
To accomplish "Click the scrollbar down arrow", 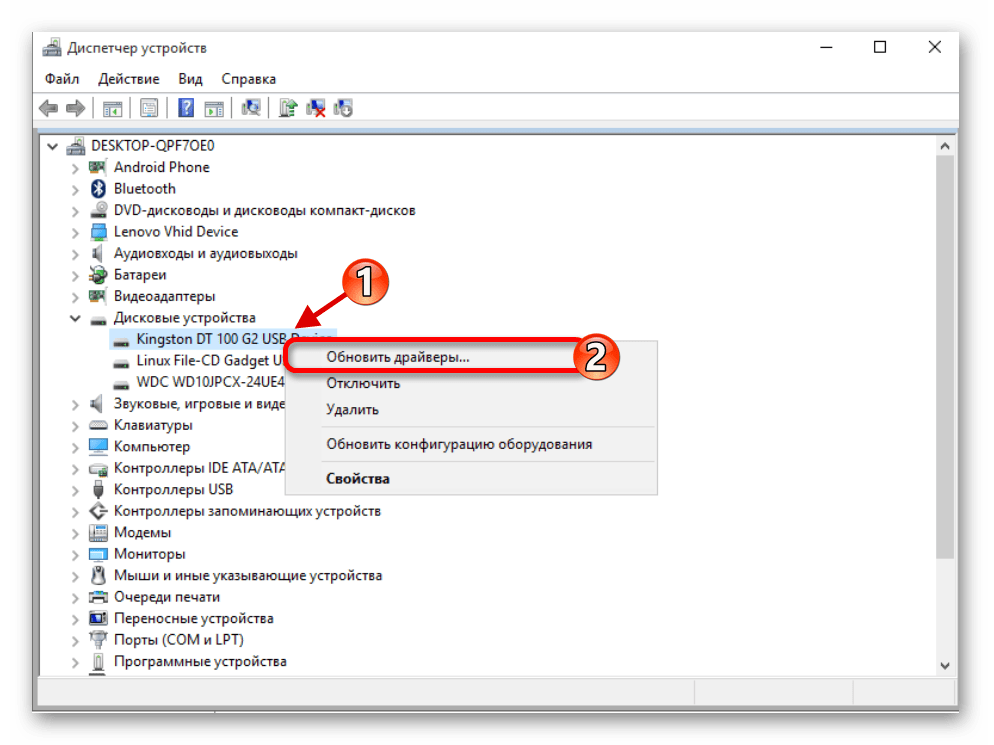I will coord(944,665).
